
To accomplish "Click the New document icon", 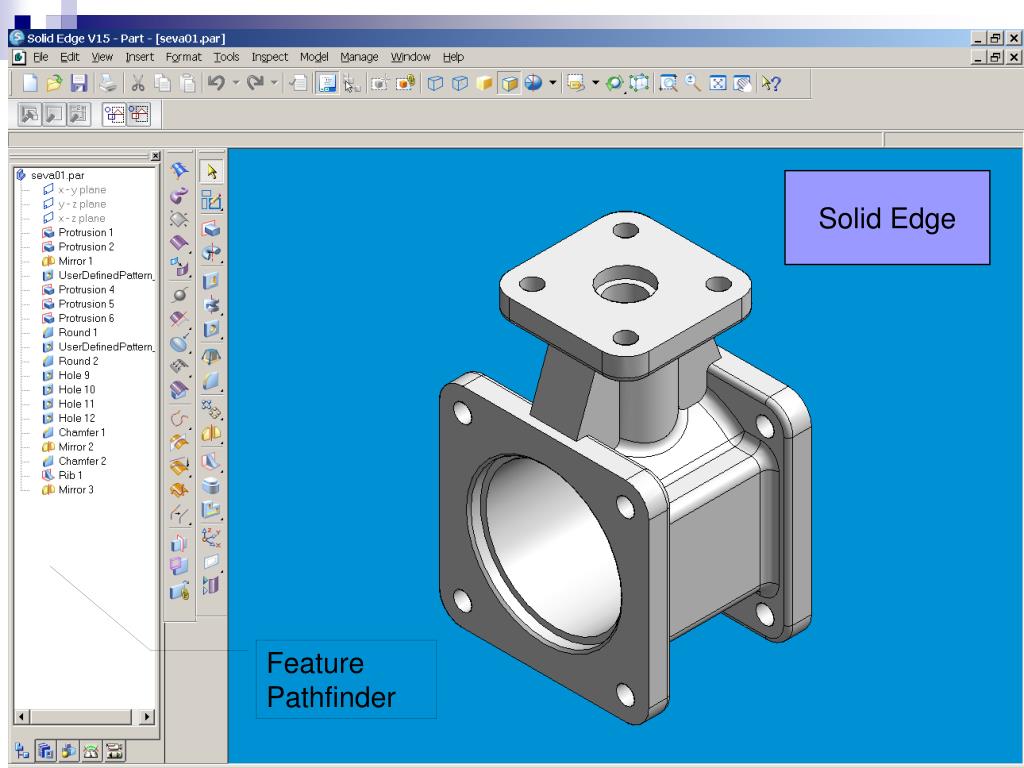I will coord(30,83).
